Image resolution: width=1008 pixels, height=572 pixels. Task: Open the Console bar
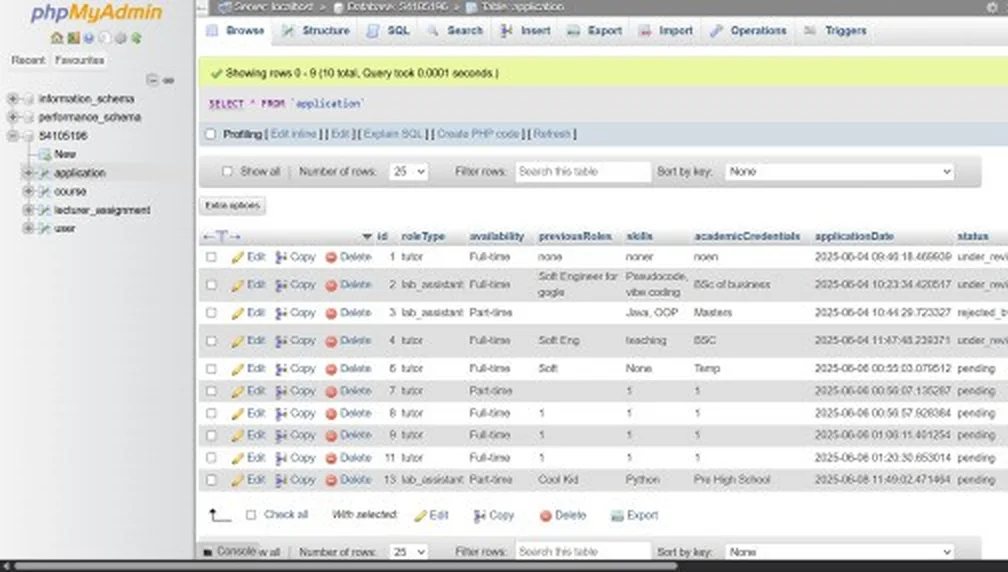[x=230, y=551]
